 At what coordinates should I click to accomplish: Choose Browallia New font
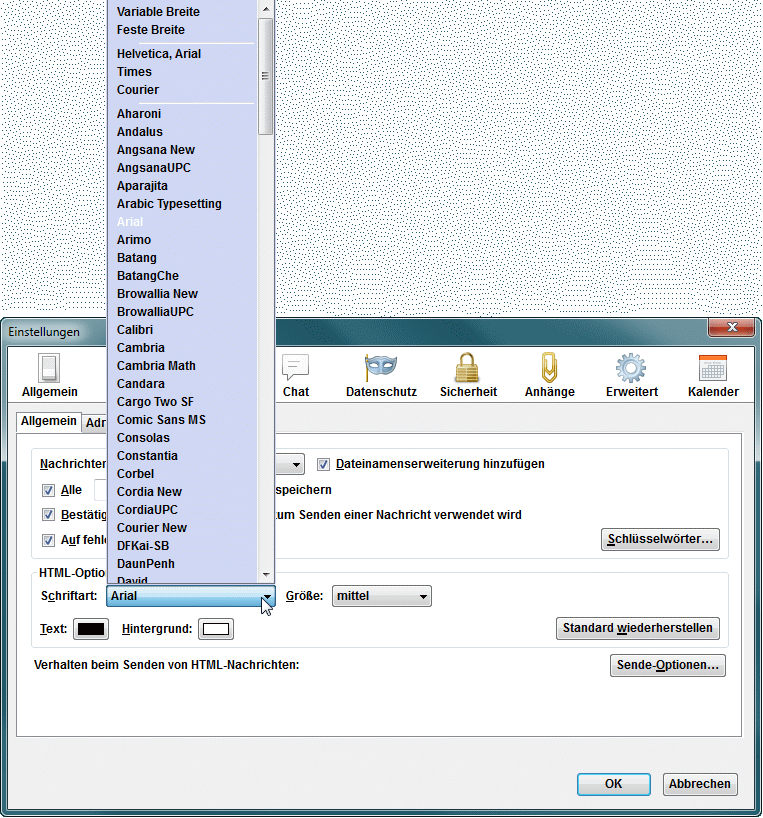[182, 294]
